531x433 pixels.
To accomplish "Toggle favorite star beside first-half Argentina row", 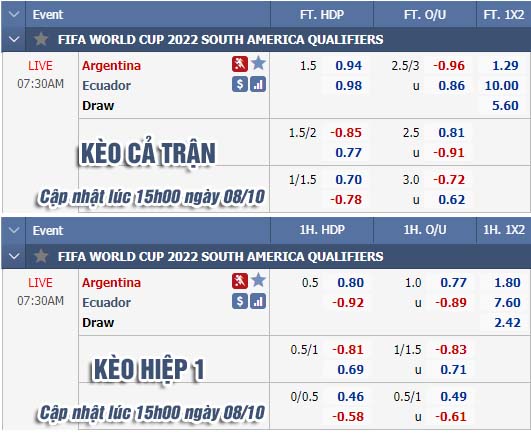I will (x=258, y=280).
